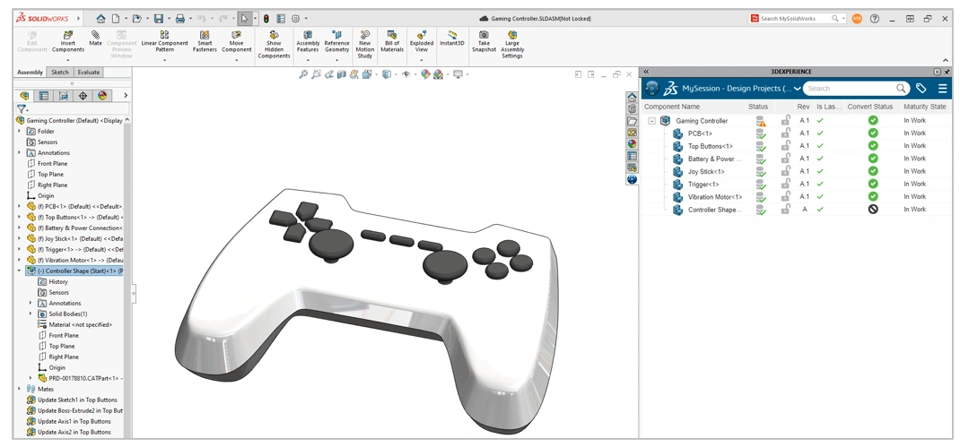Click the Smart Fasteners tool
Screen dimensions: 960x447
pos(205,42)
